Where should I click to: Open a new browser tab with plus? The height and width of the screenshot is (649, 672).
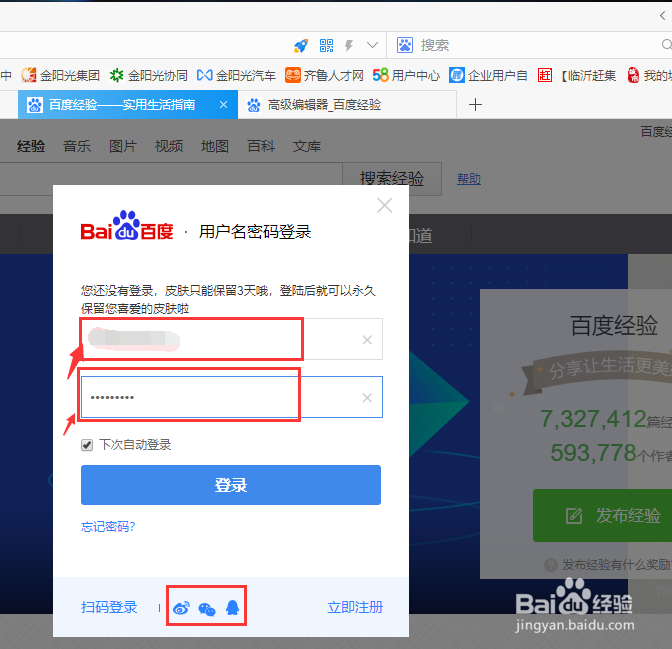[x=475, y=105]
